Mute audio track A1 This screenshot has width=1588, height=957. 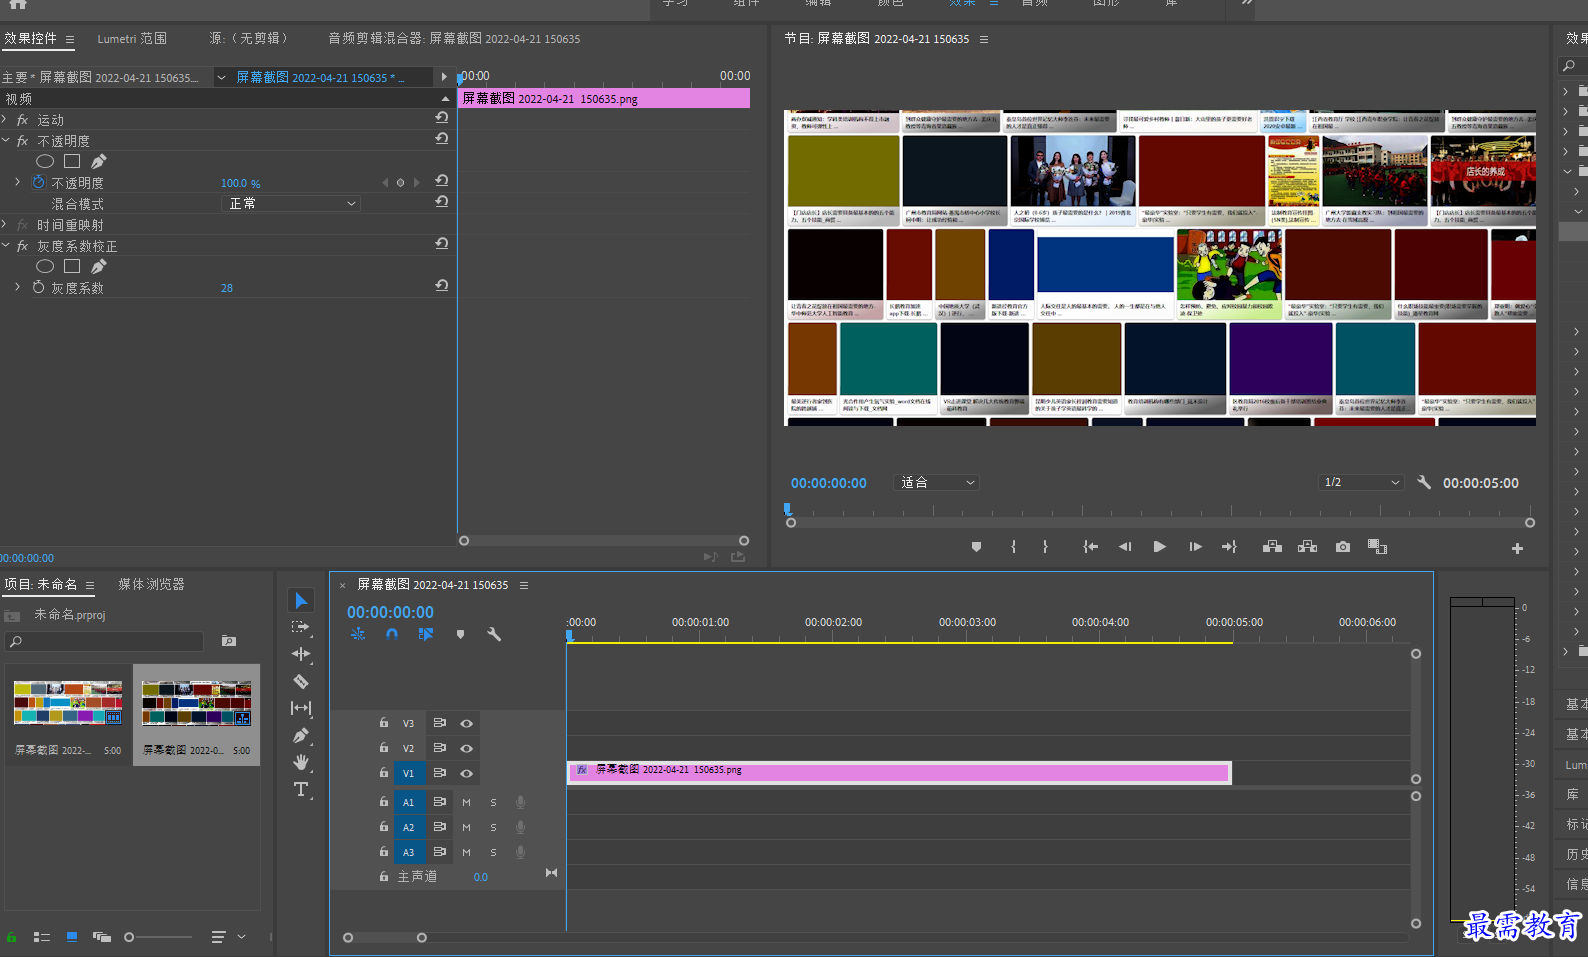pos(466,802)
